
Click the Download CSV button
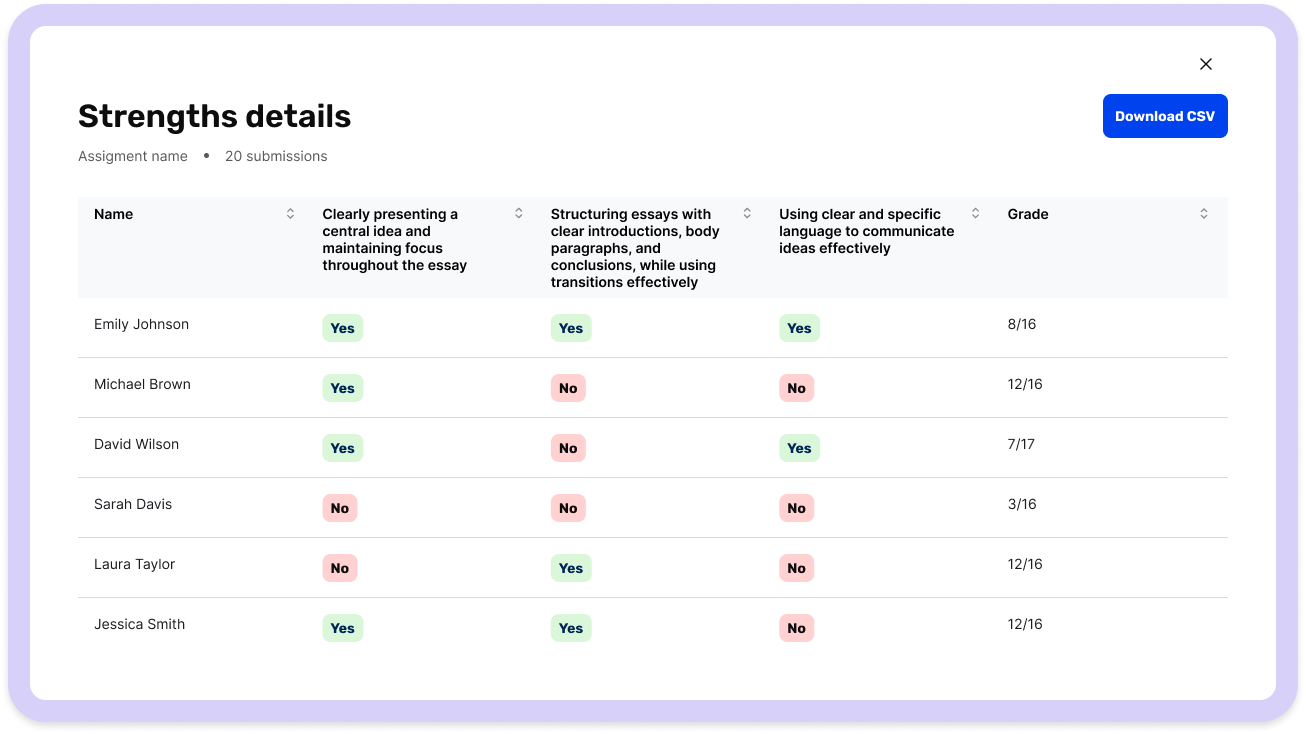[1164, 116]
